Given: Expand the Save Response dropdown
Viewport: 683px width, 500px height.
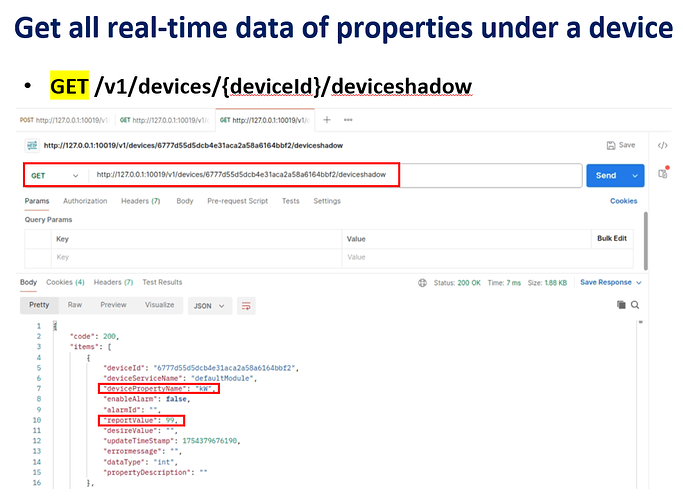Looking at the screenshot, I should pos(639,283).
